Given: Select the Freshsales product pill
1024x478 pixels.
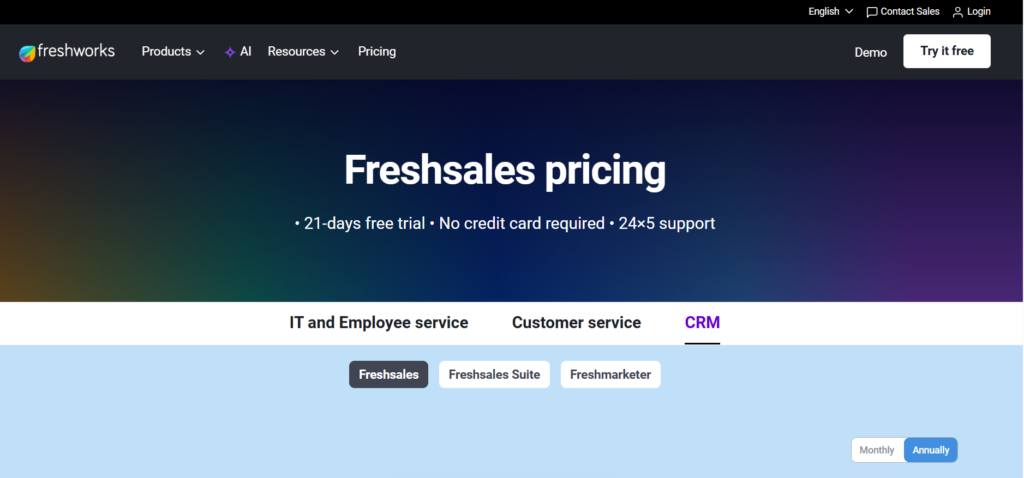Looking at the screenshot, I should coord(389,375).
